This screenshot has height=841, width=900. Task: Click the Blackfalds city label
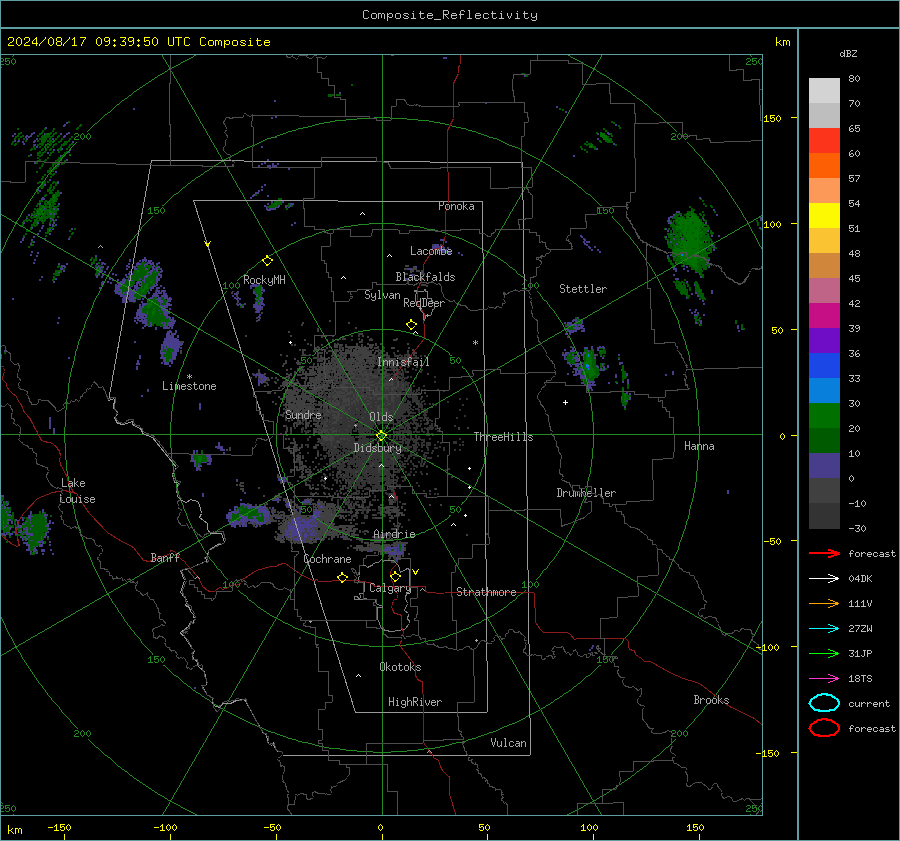pyautogui.click(x=425, y=277)
